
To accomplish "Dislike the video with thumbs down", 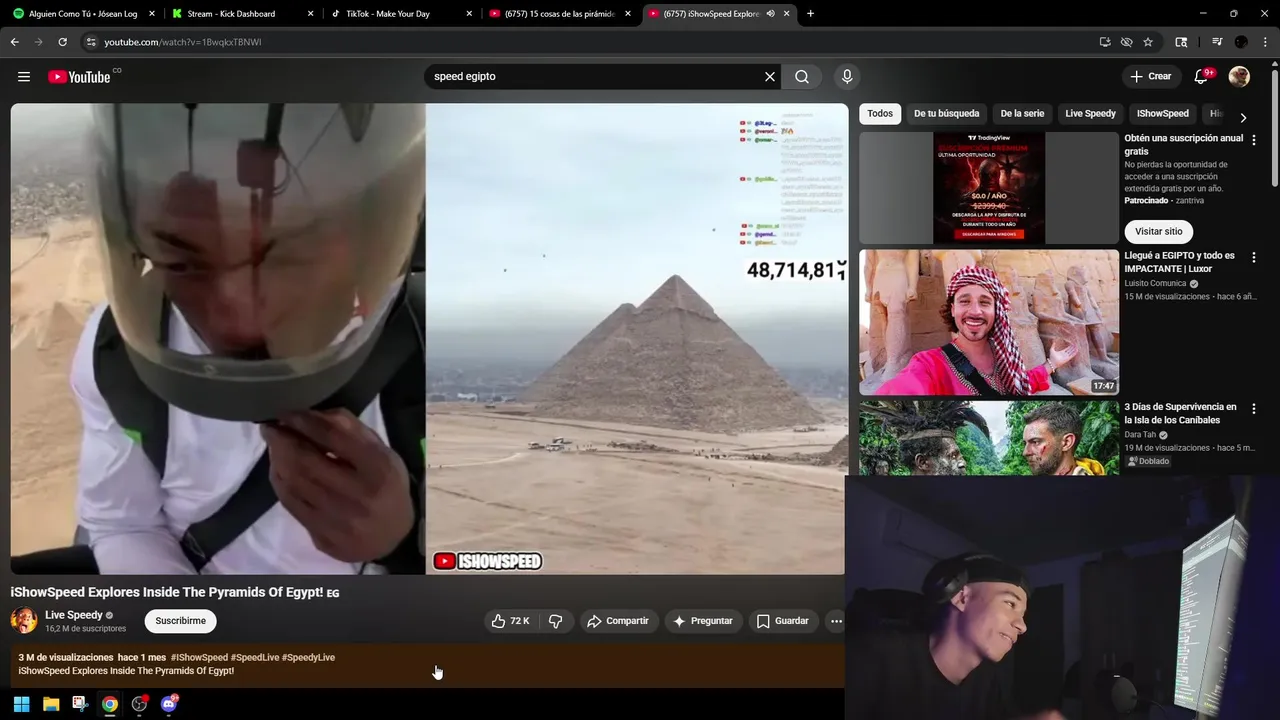I will coord(556,621).
